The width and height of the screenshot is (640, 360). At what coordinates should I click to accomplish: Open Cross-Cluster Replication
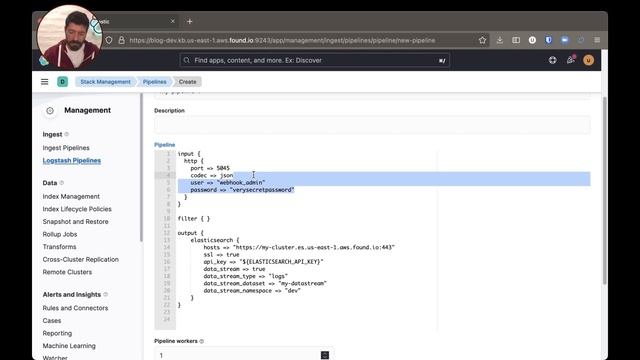coord(81,260)
